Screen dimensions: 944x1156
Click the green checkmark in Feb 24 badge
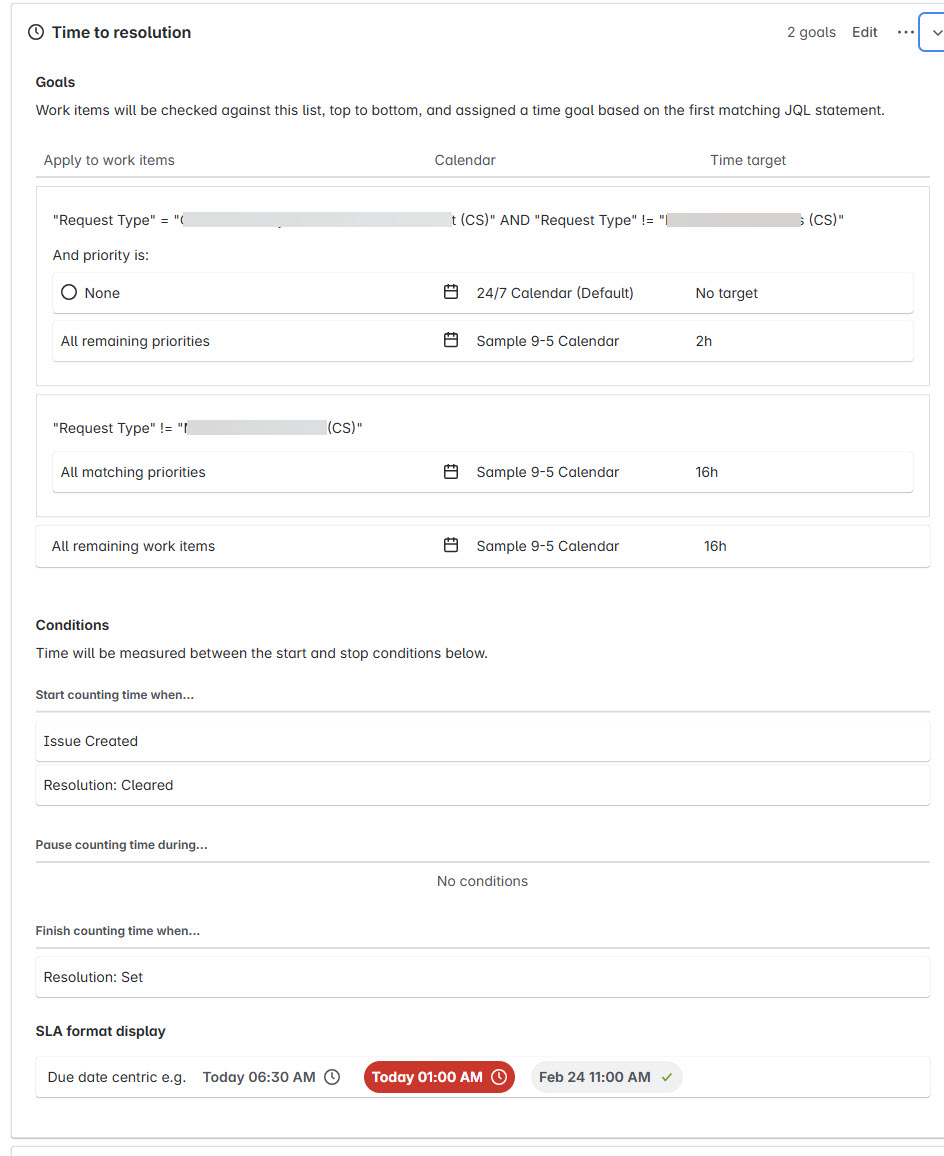(667, 1077)
